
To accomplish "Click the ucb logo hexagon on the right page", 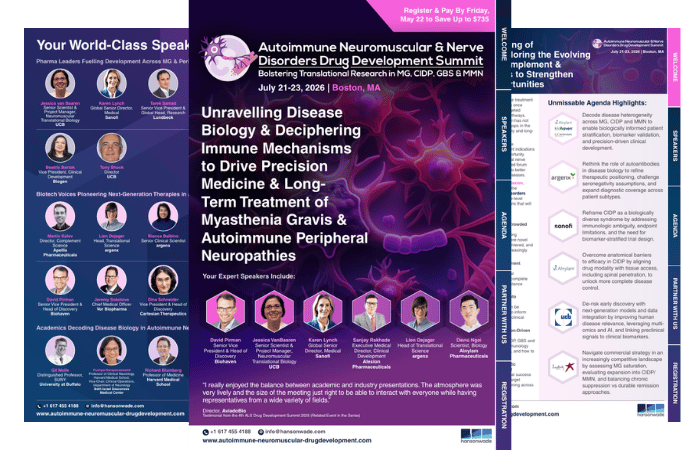I will (563, 317).
